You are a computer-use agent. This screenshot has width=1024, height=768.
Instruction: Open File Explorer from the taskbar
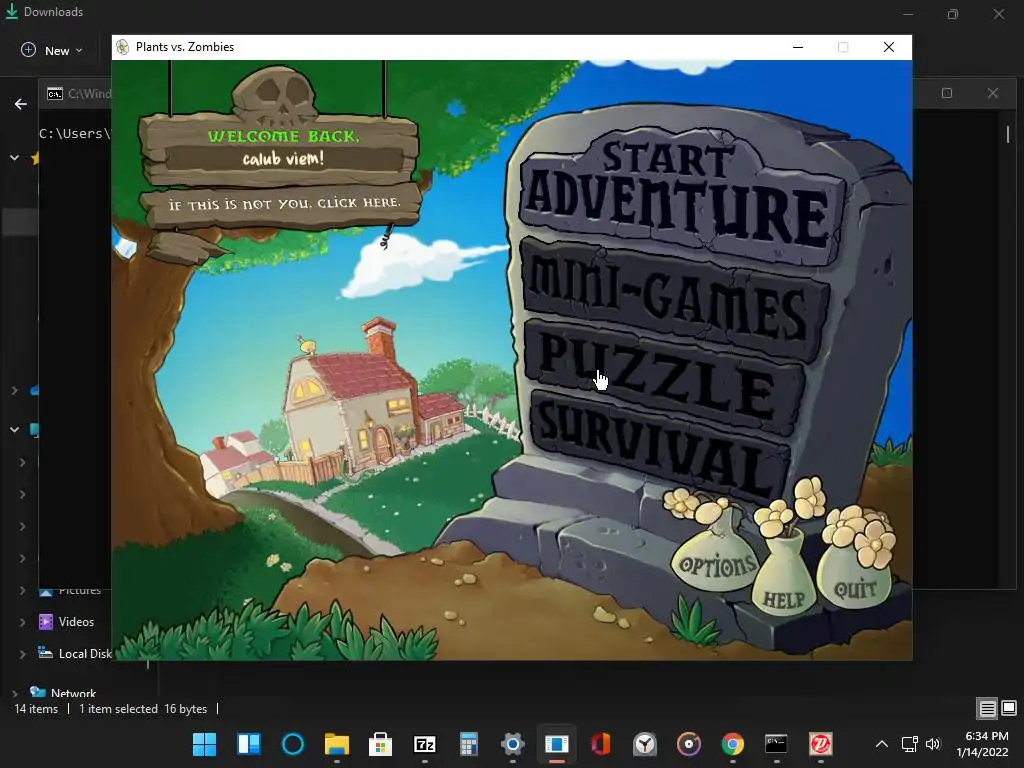[x=337, y=744]
